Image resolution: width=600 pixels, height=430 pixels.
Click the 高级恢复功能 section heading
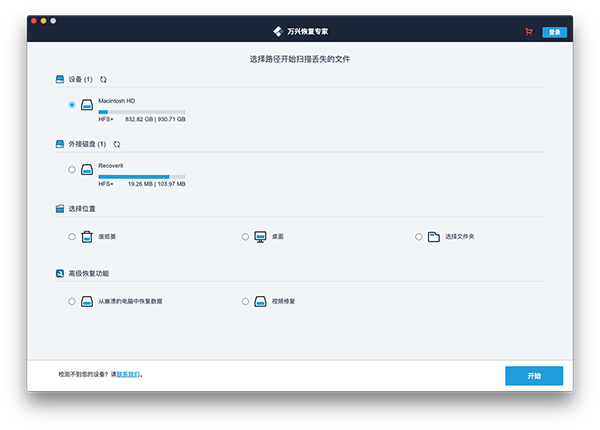pyautogui.click(x=89, y=273)
